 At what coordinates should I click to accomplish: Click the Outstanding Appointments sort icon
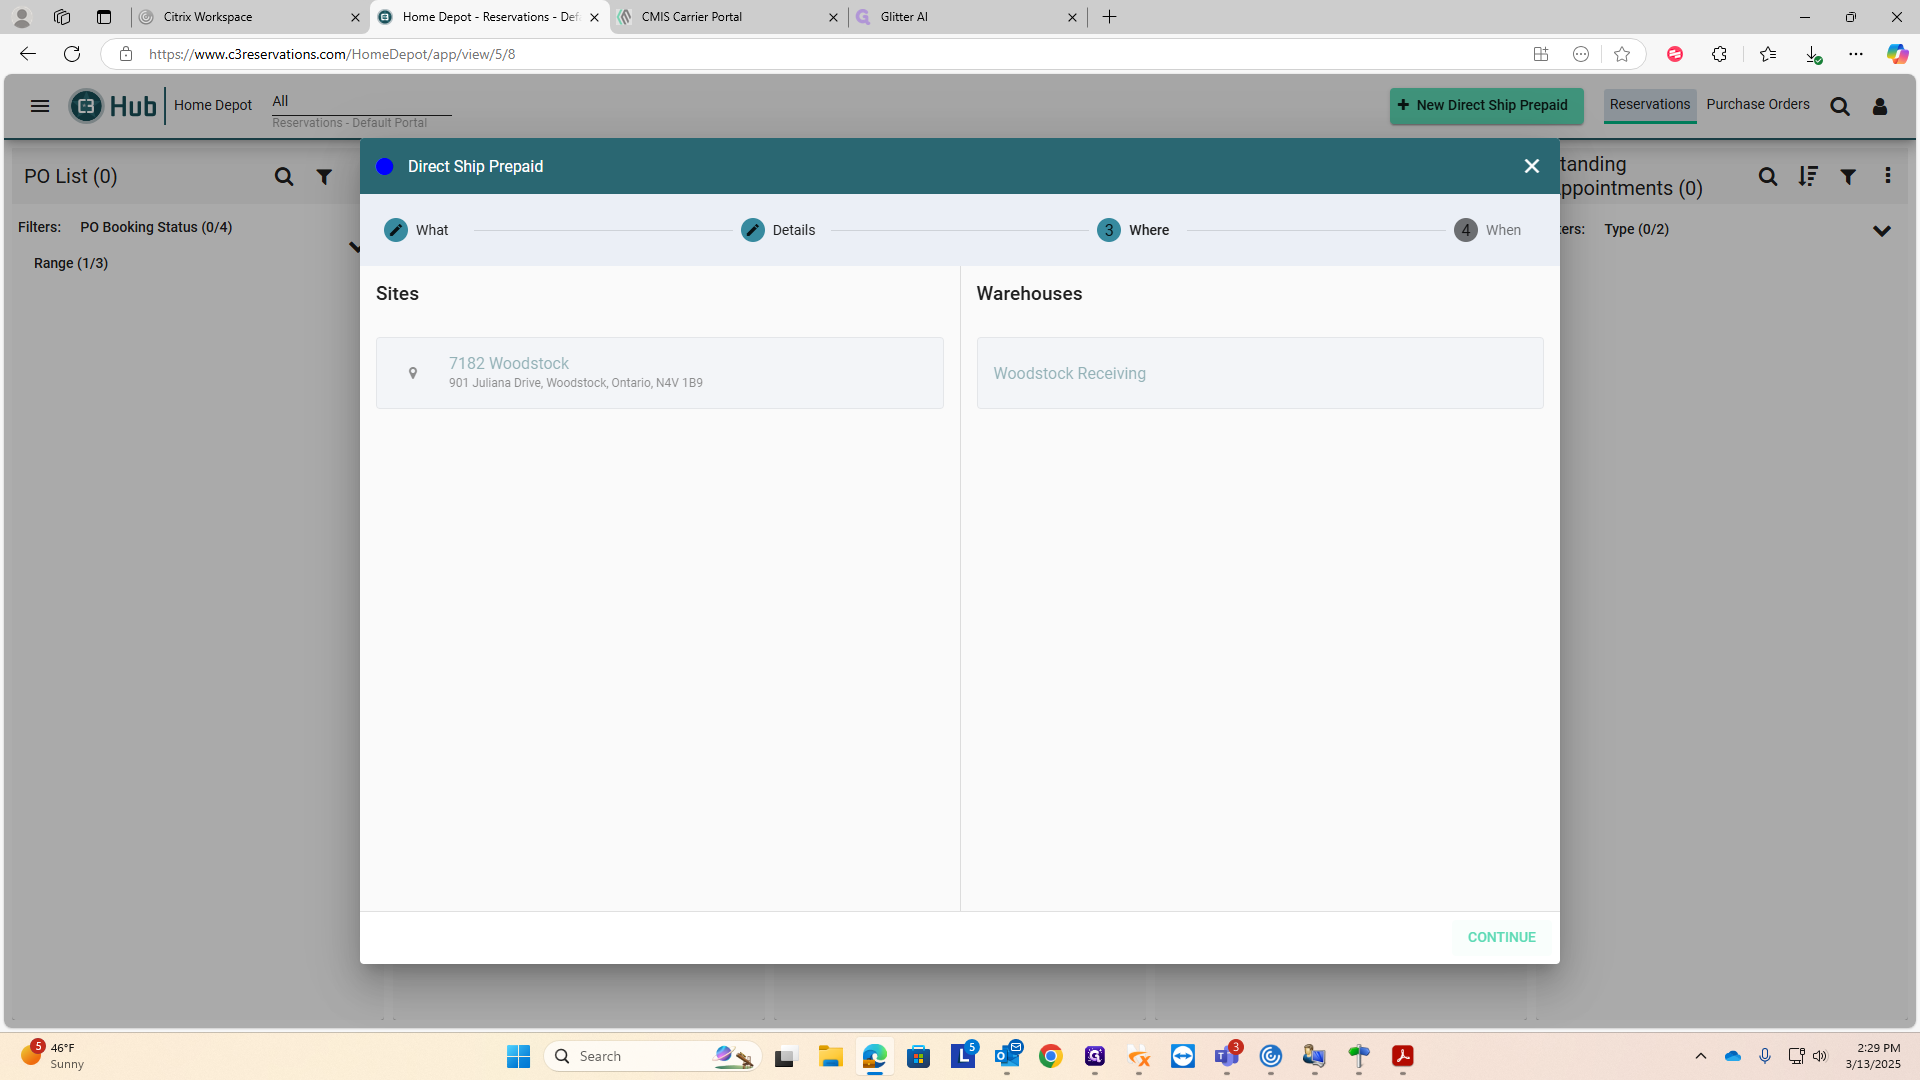point(1807,177)
